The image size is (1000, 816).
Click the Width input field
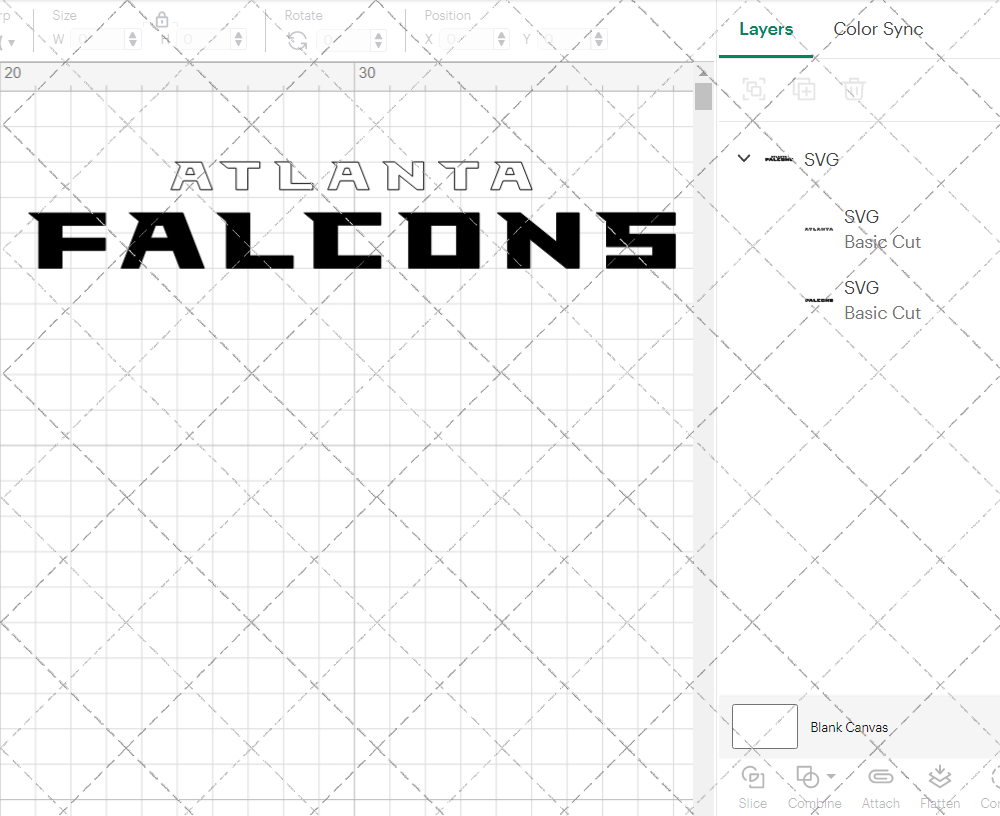[x=98, y=40]
